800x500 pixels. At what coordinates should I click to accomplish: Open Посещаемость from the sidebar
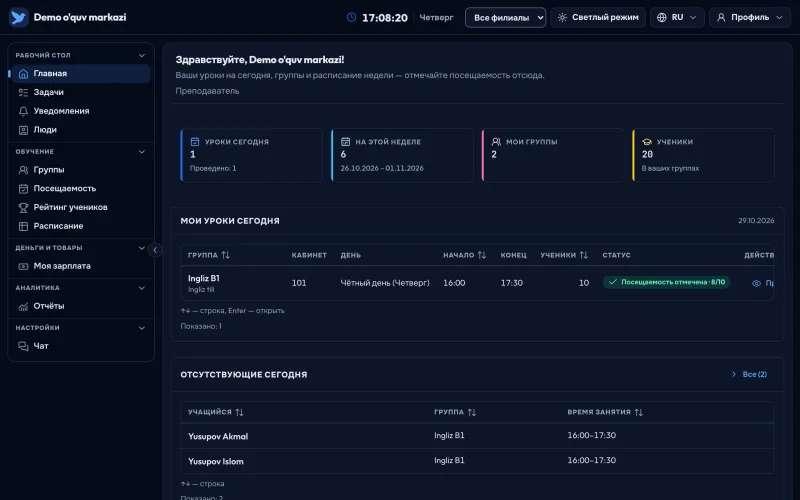(x=81, y=189)
